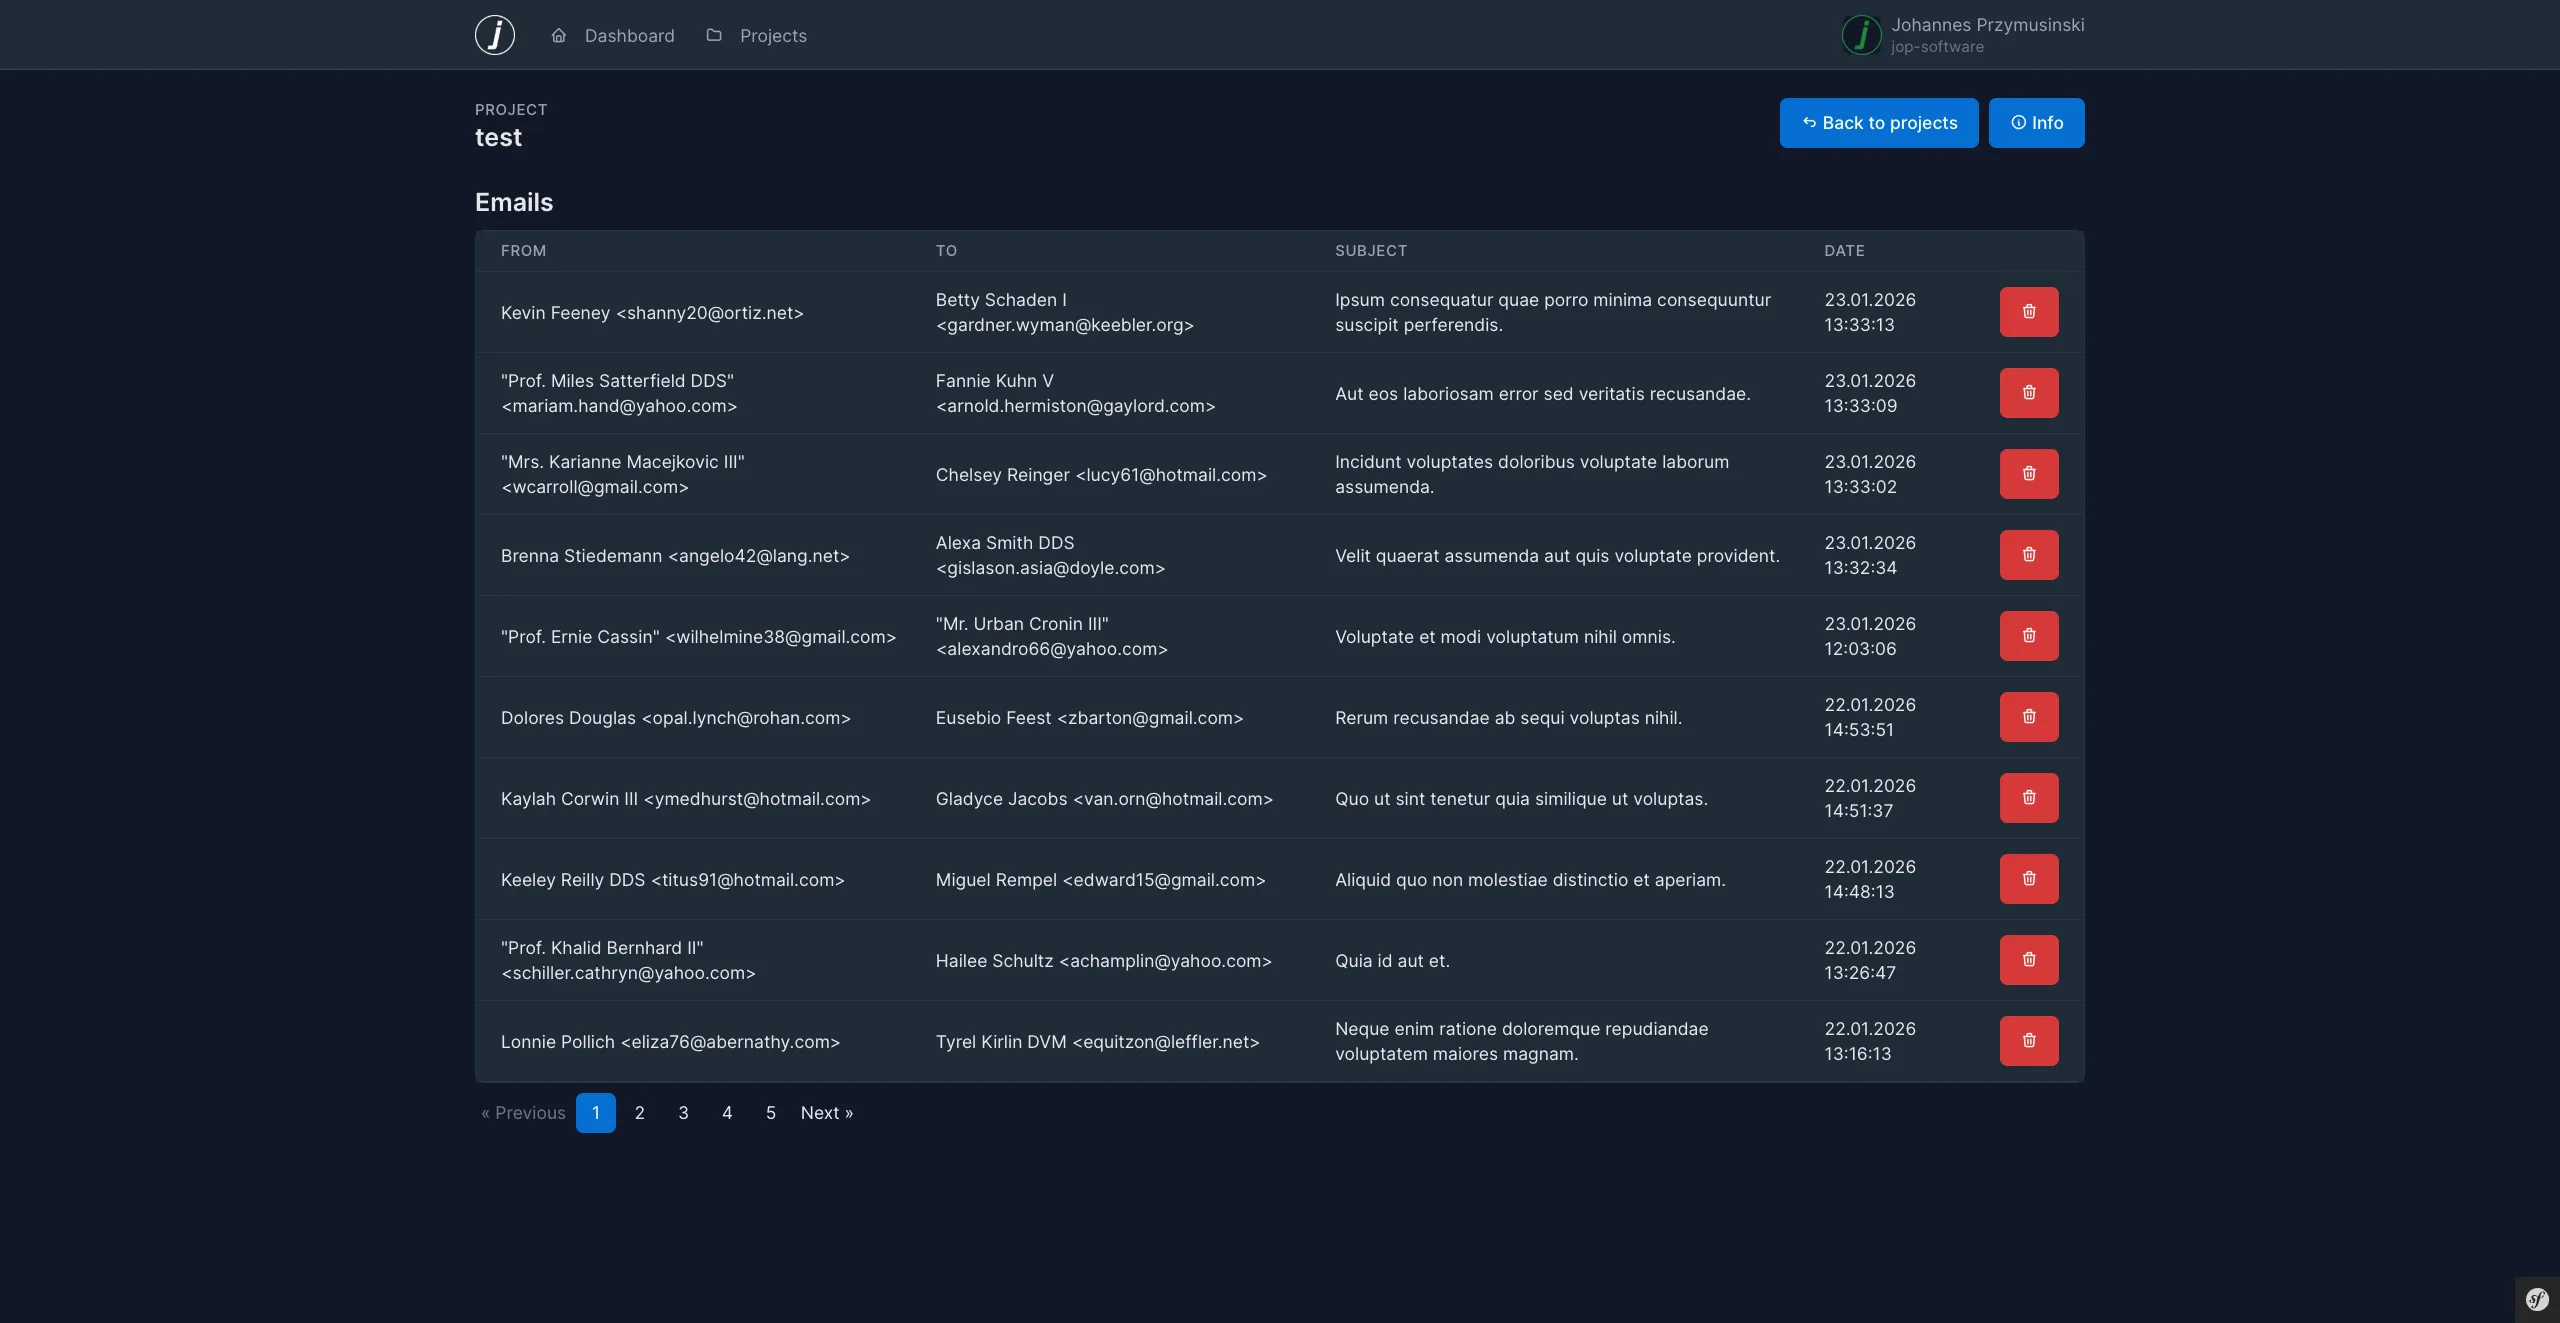Click the Next » pagination link
The image size is (2560, 1323).
click(x=826, y=1113)
